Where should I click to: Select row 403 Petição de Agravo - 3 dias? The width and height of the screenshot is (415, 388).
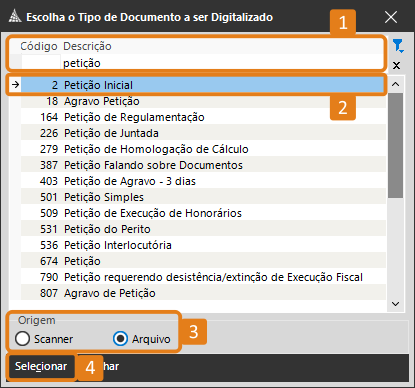[203, 181]
